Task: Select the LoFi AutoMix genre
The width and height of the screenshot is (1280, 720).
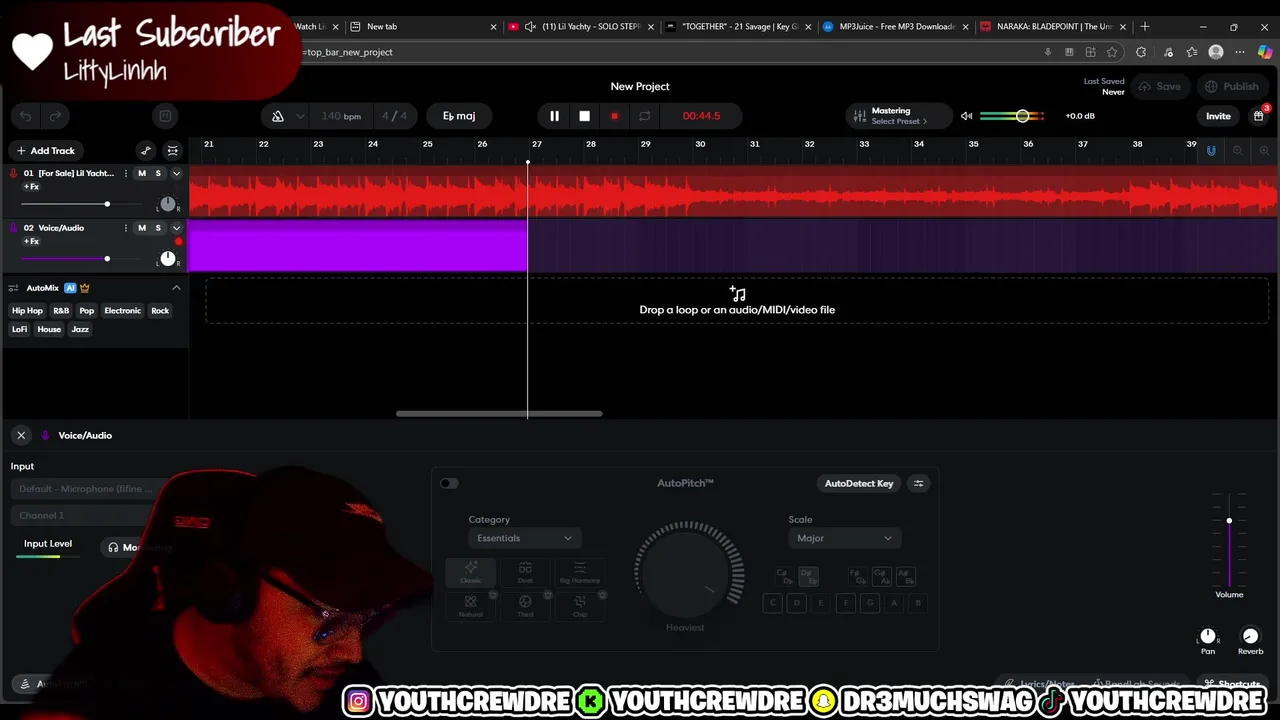Action: (x=20, y=329)
